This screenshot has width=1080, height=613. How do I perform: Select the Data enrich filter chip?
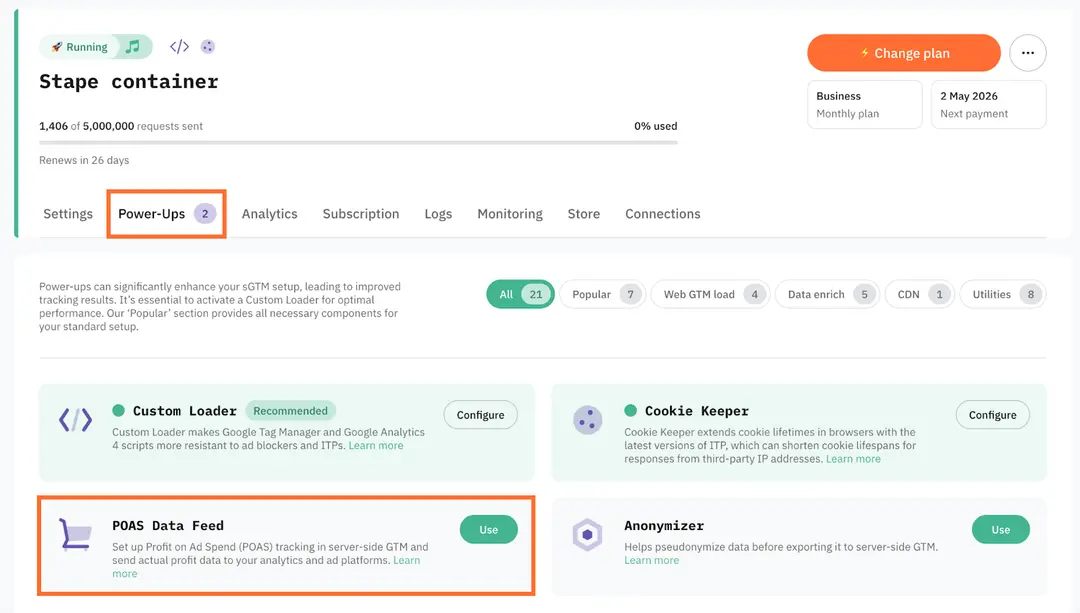click(827, 294)
